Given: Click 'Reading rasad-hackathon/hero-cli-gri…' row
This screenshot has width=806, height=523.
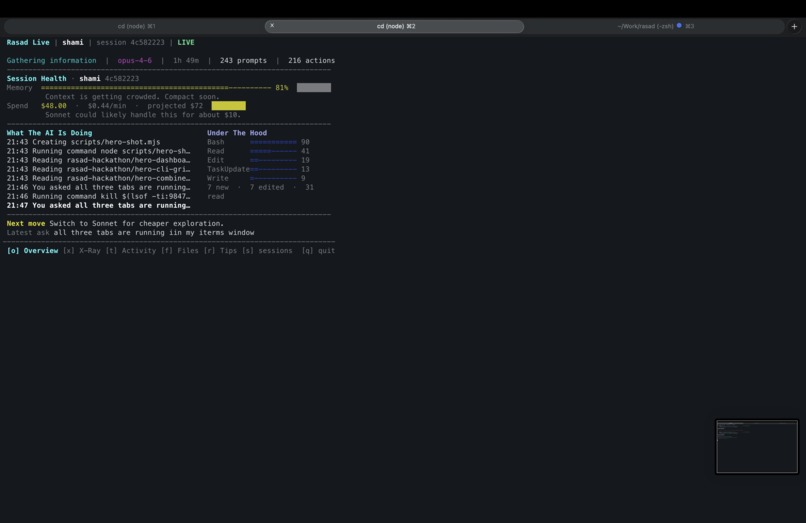Looking at the screenshot, I should pos(98,169).
